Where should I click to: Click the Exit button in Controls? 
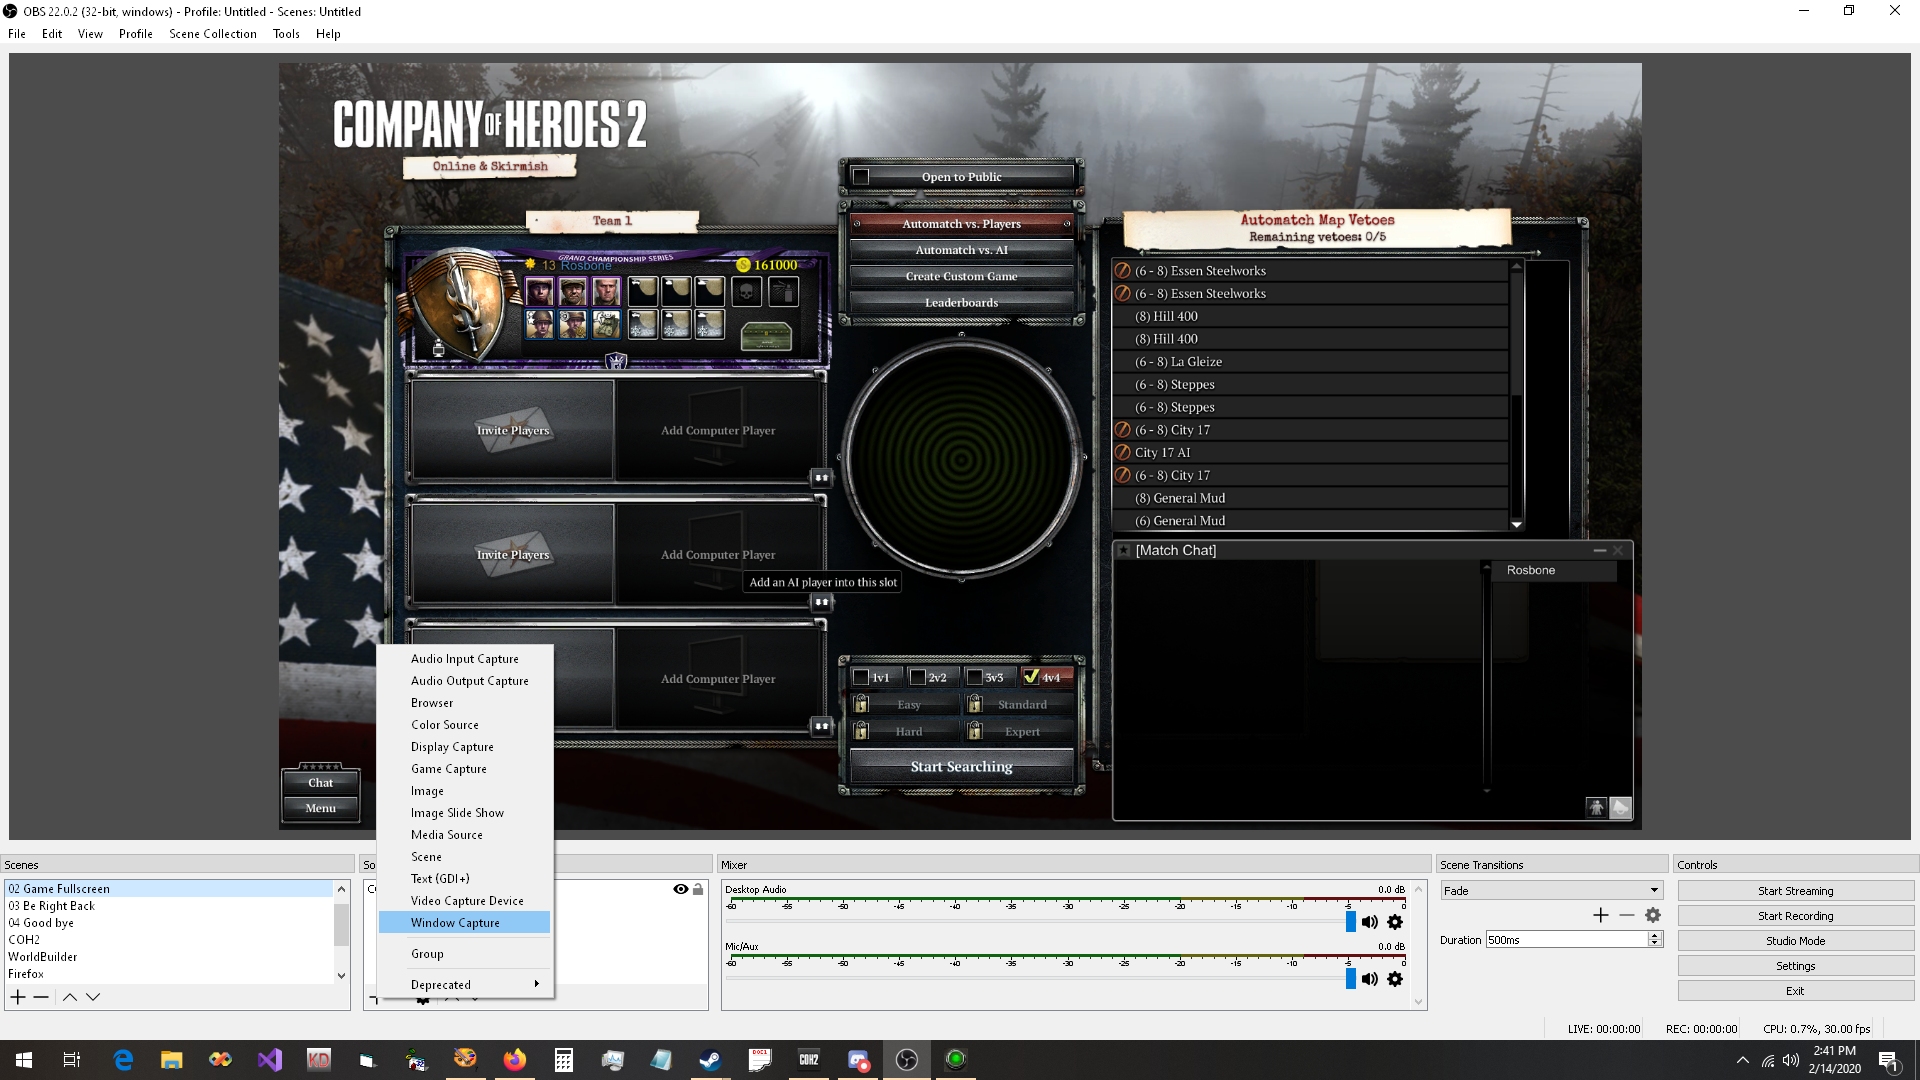click(1795, 991)
